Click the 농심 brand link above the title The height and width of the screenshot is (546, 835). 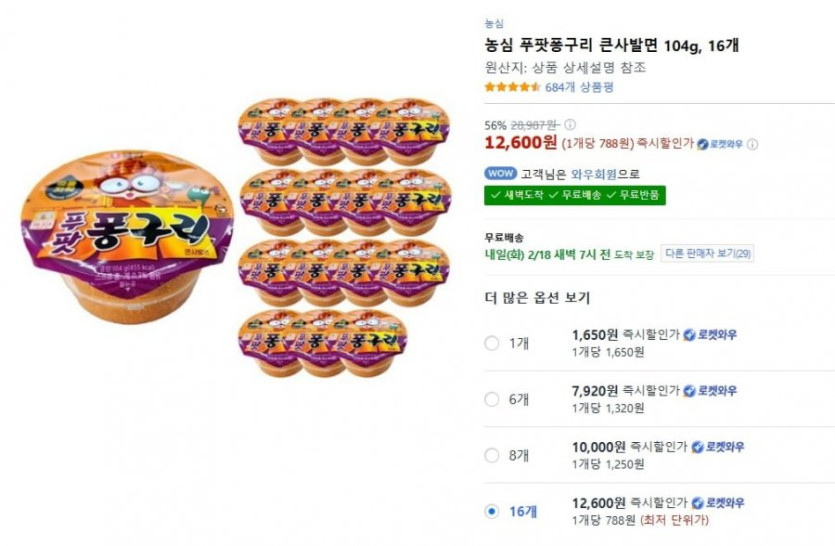(494, 23)
